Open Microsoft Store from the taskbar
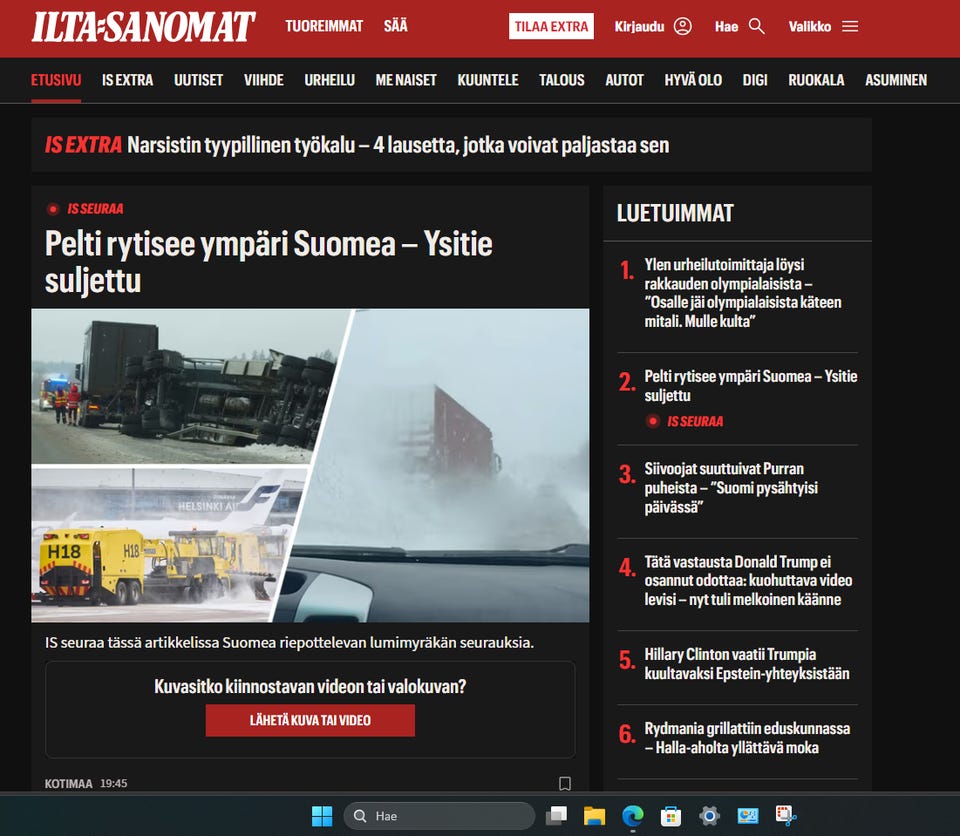 point(671,816)
